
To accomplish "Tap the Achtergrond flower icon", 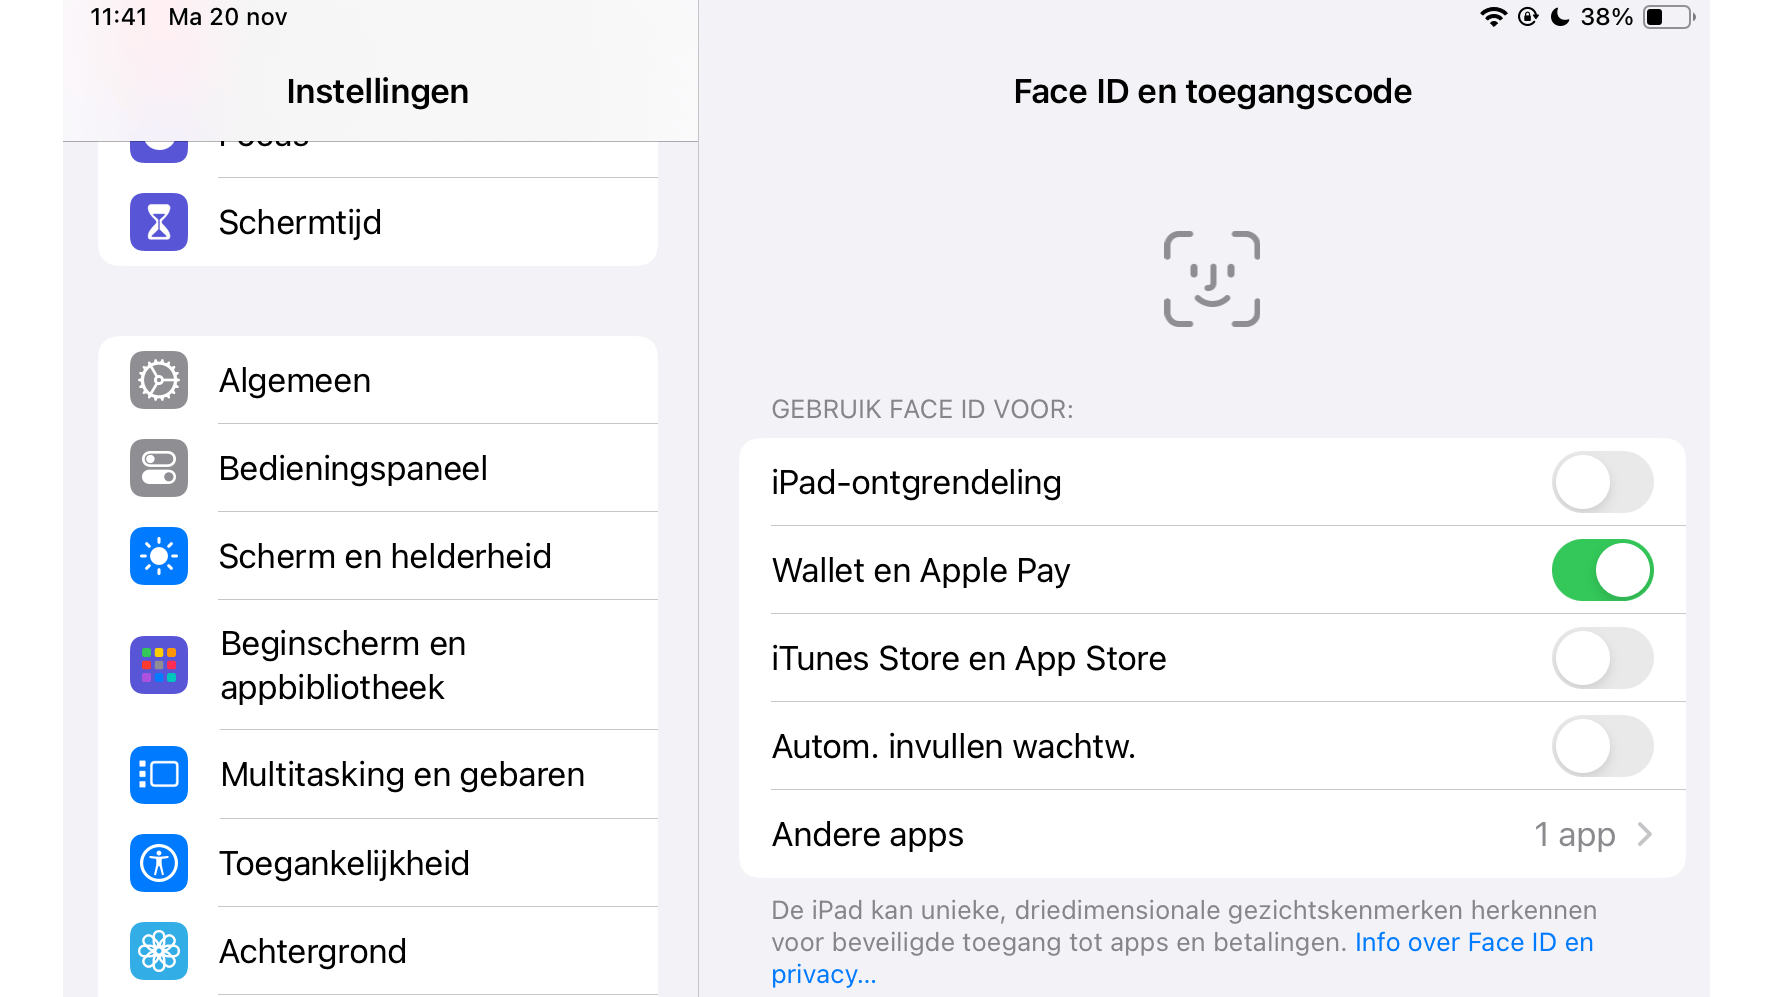I will coord(159,951).
